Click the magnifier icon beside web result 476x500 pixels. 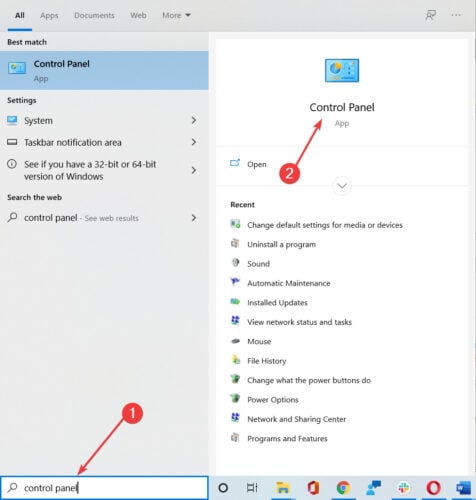[12, 217]
